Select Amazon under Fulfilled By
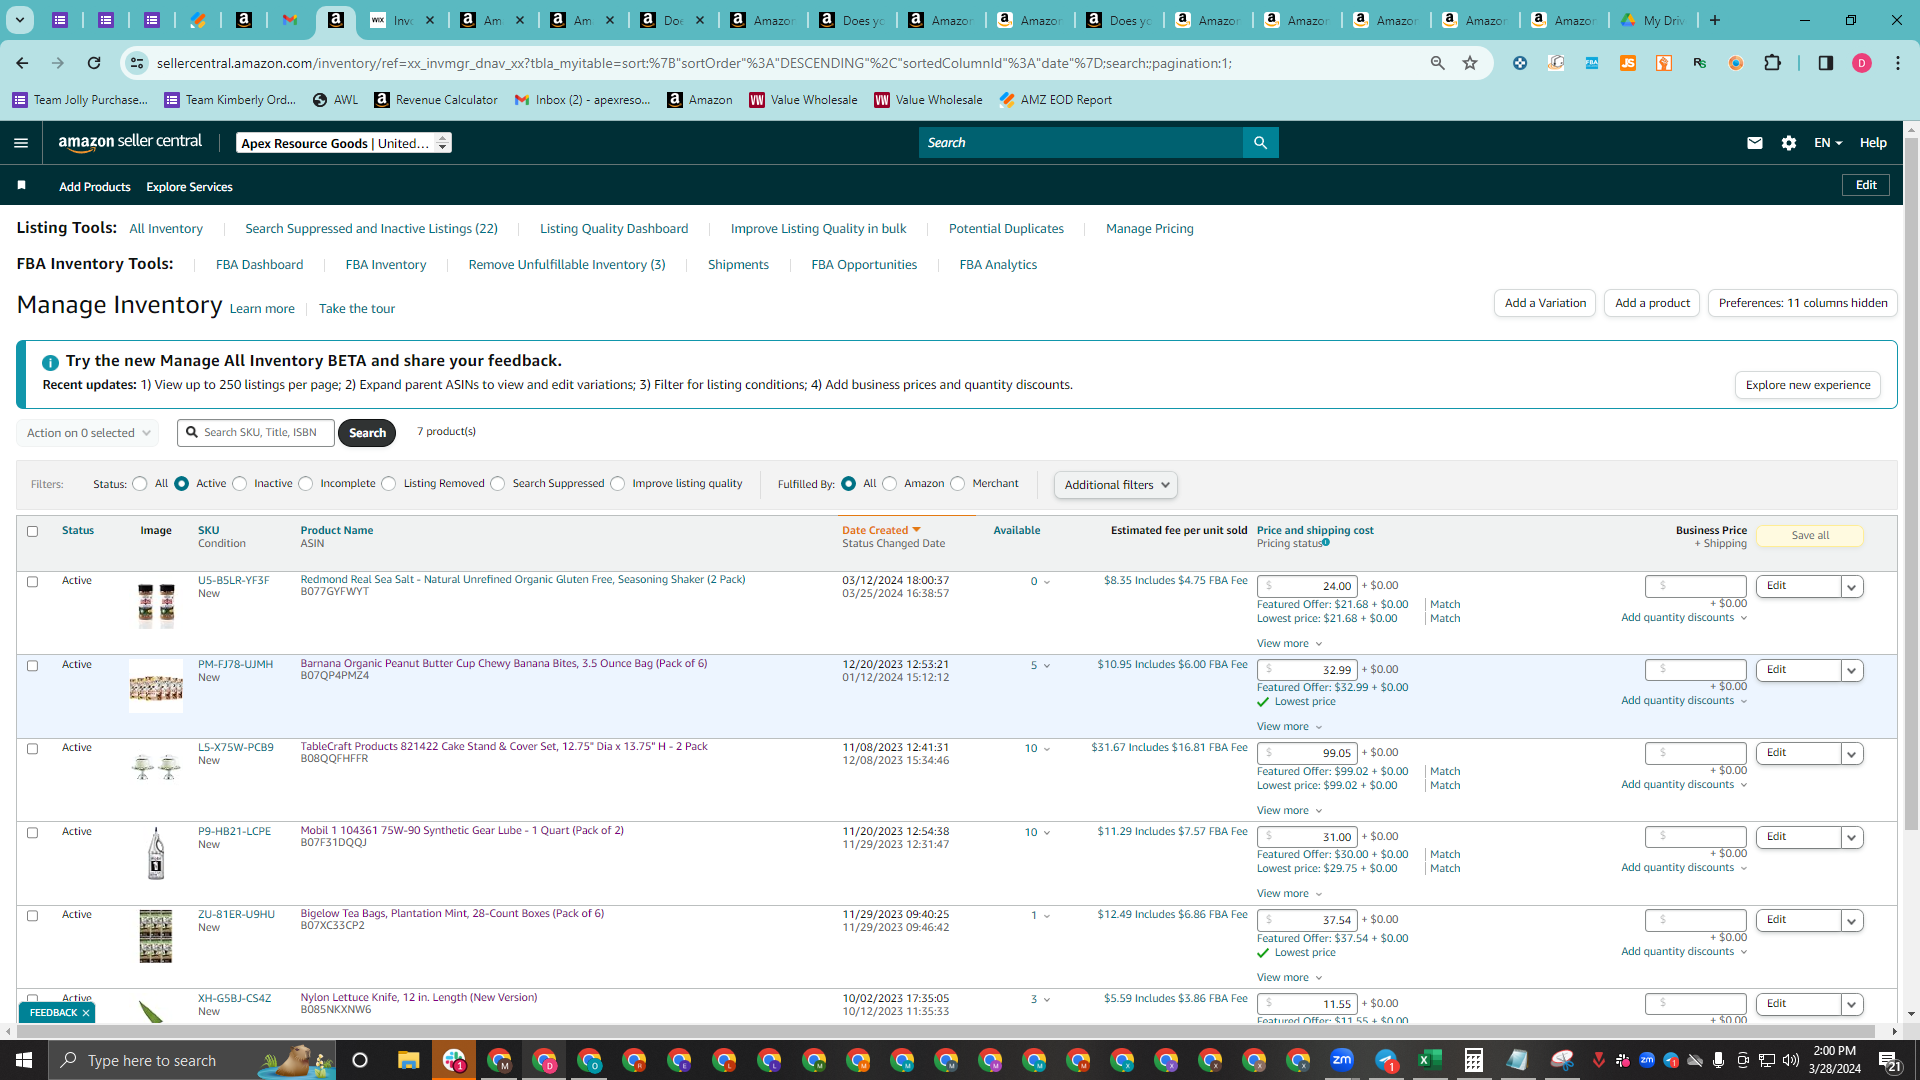The width and height of the screenshot is (1920, 1080). [x=890, y=484]
